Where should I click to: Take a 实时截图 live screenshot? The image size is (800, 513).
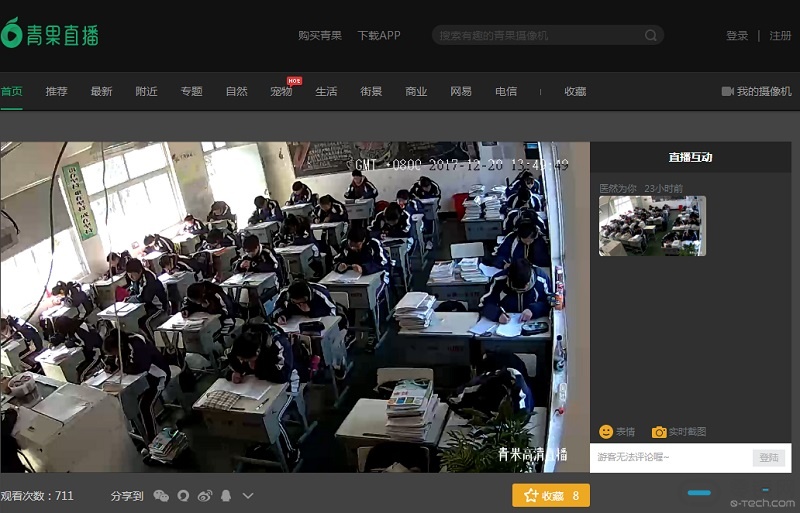[679, 432]
